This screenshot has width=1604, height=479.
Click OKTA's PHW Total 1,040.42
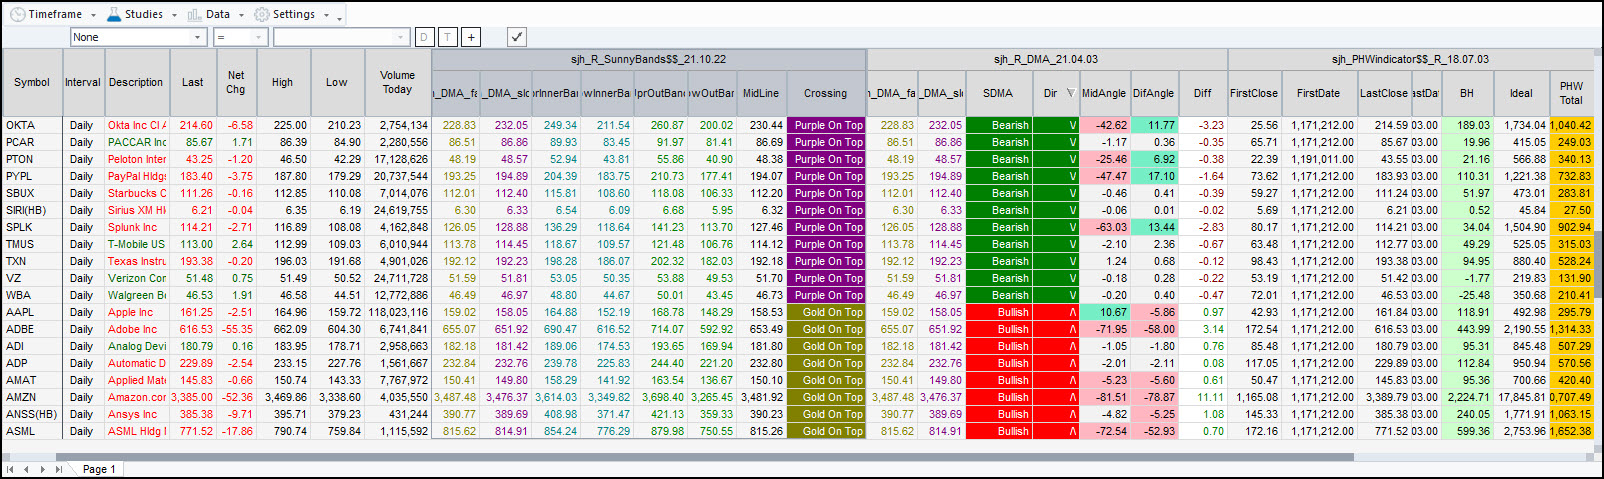click(x=1571, y=125)
